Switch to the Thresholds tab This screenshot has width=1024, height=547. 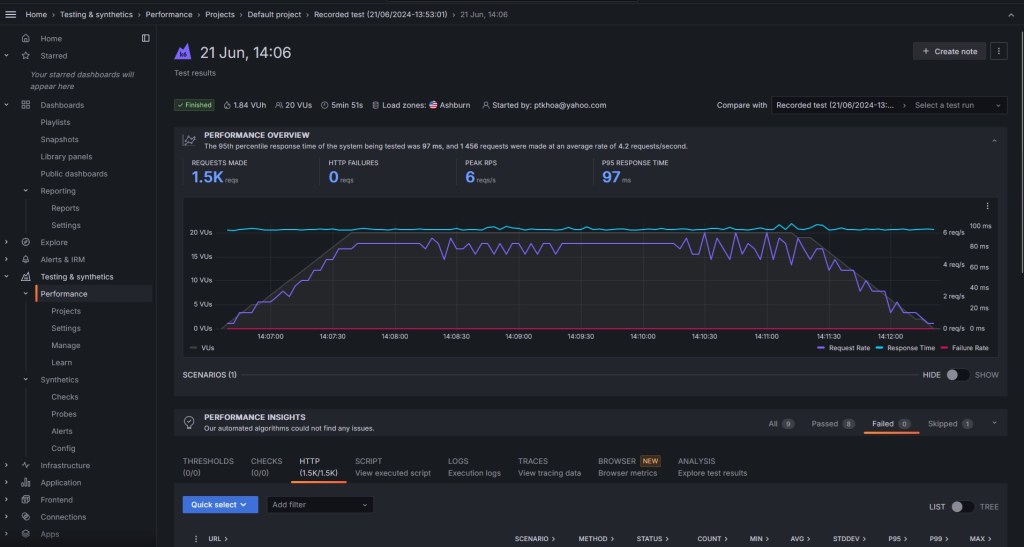[208, 466]
